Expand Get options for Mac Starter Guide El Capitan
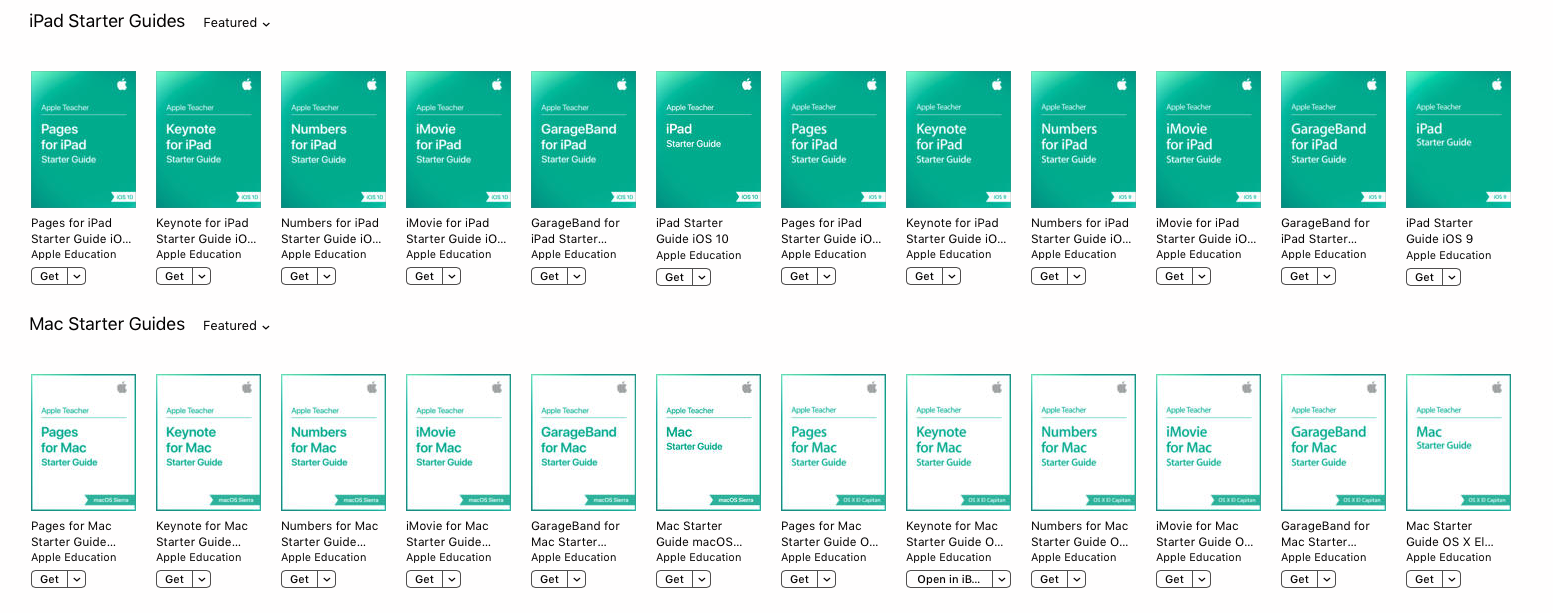Viewport: 1553px width, 613px height. 1452,579
